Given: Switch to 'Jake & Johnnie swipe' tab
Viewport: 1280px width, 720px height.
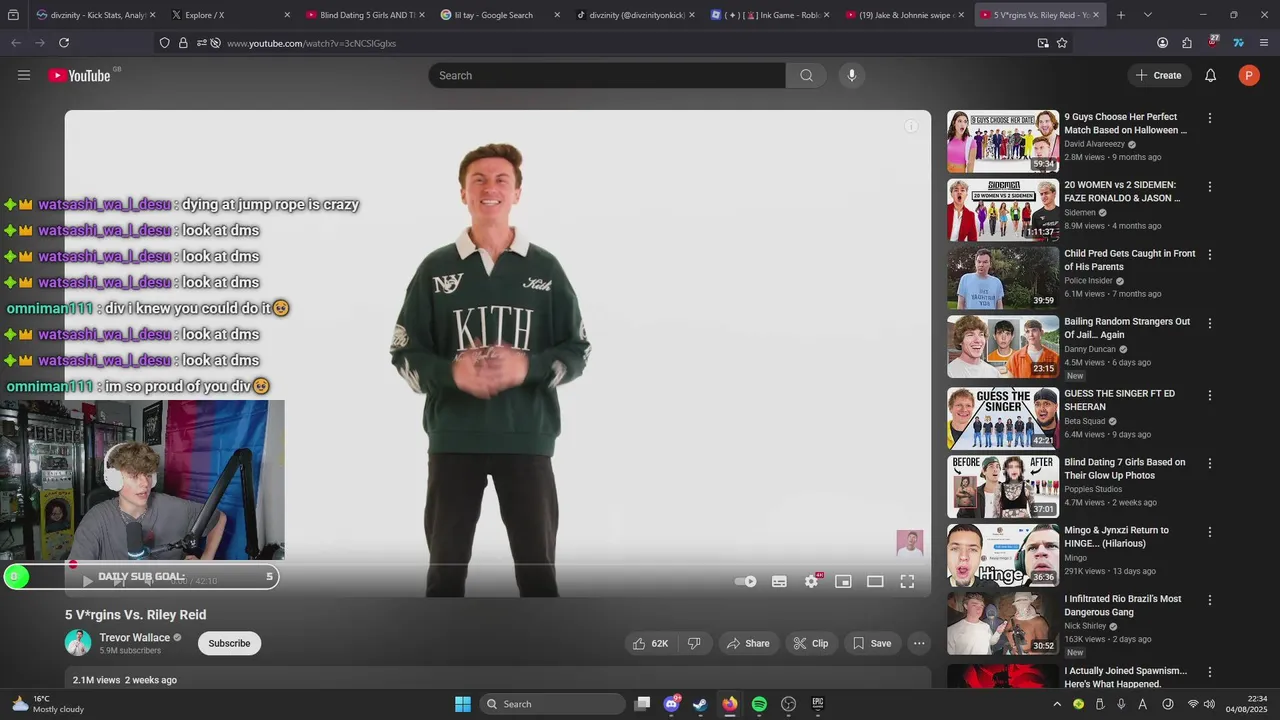Looking at the screenshot, I should point(907,15).
